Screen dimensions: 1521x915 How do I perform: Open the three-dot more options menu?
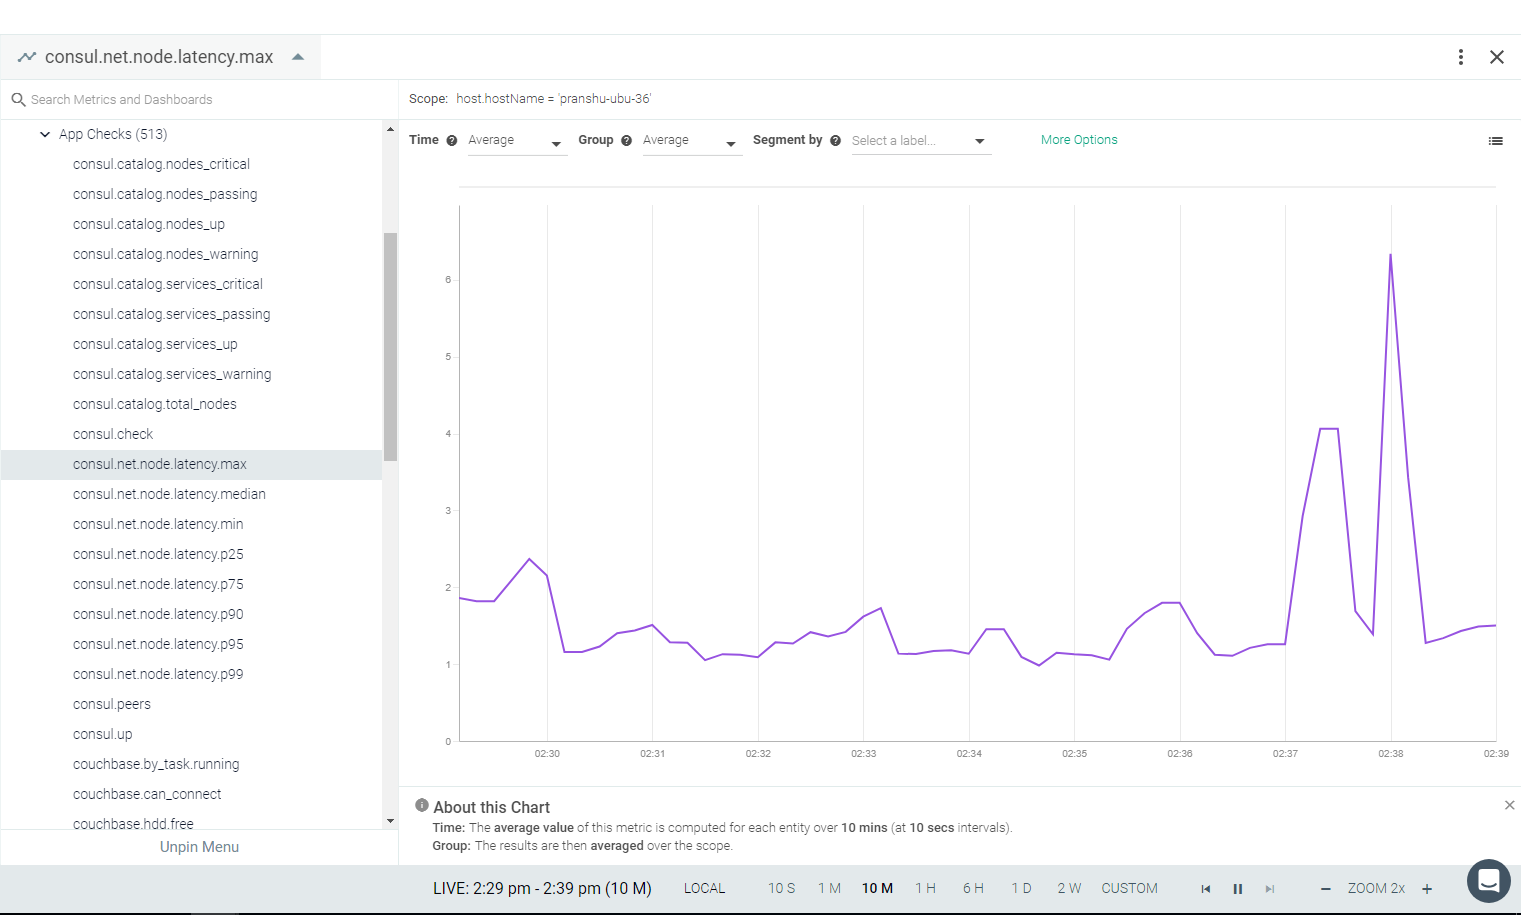[x=1461, y=57]
